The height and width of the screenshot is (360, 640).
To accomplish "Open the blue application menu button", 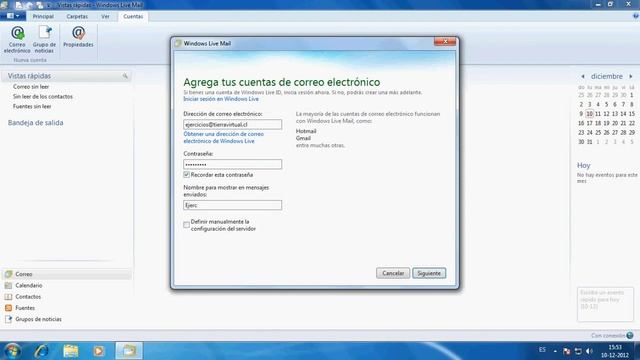I will (x=13, y=16).
